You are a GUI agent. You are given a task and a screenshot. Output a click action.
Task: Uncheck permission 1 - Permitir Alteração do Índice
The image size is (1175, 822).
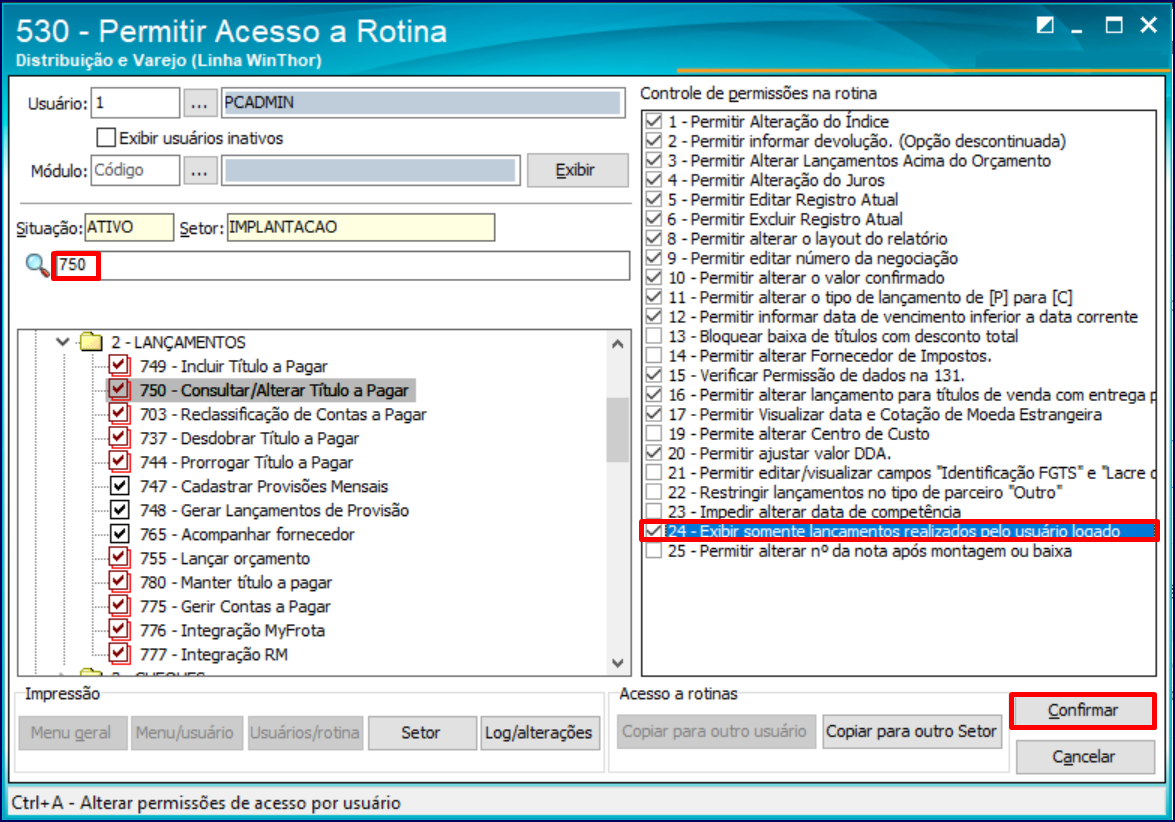point(654,121)
